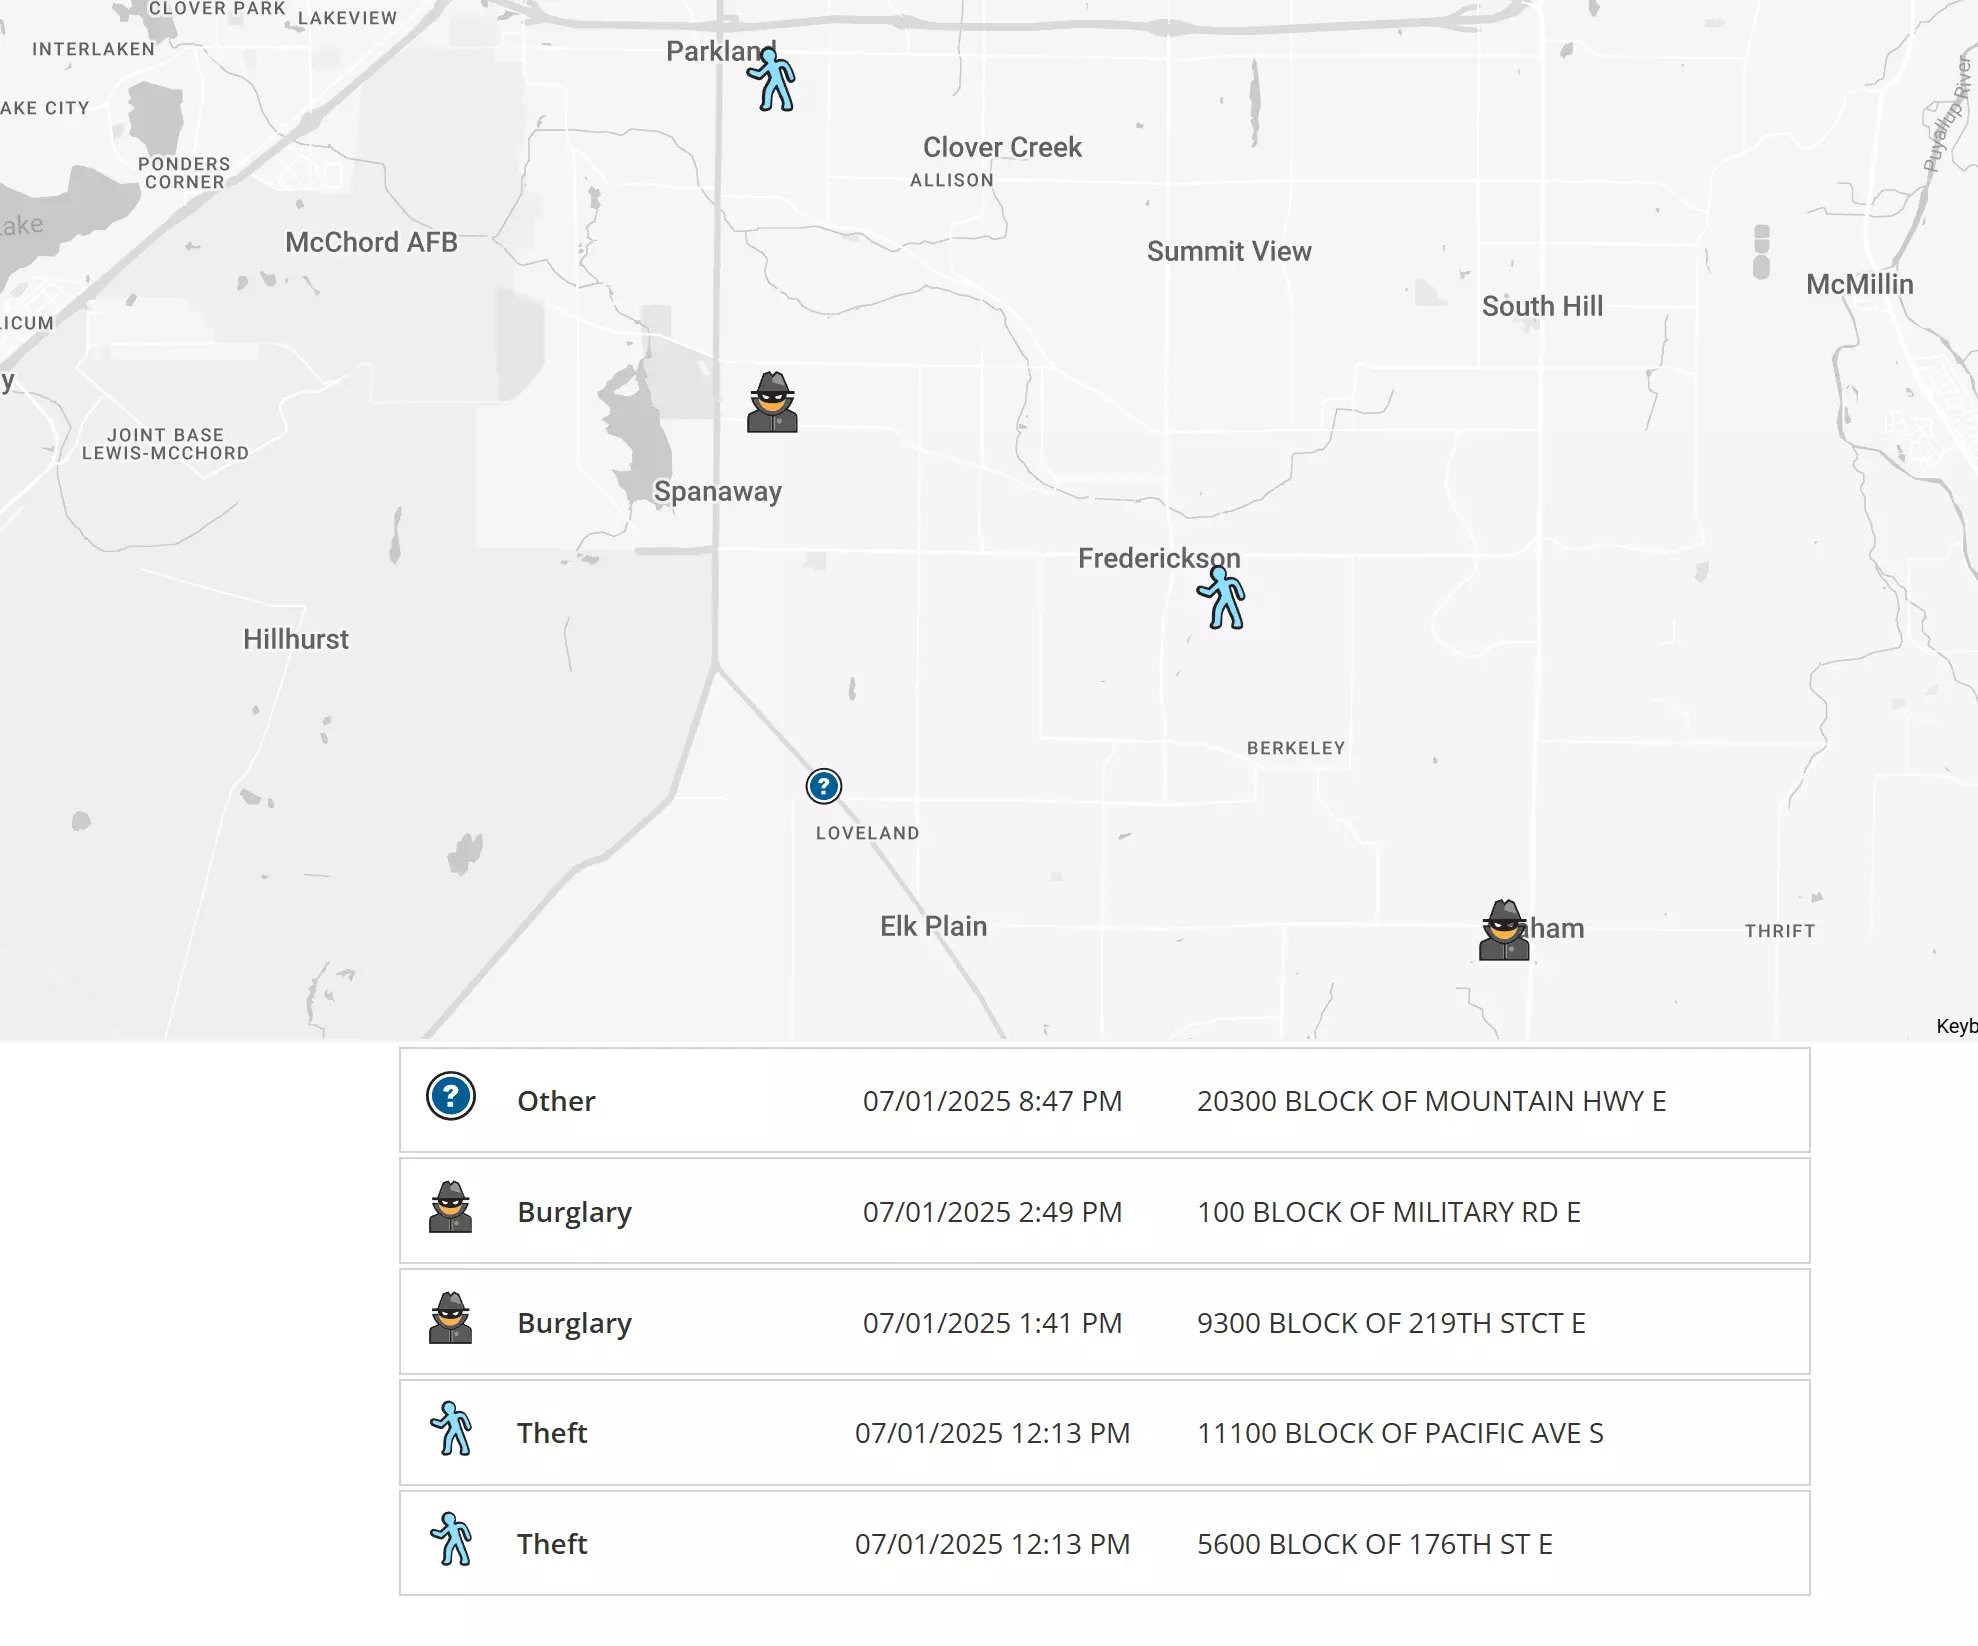The width and height of the screenshot is (1978, 1646).
Task: Click the McChord AFB map label
Action: 371,242
